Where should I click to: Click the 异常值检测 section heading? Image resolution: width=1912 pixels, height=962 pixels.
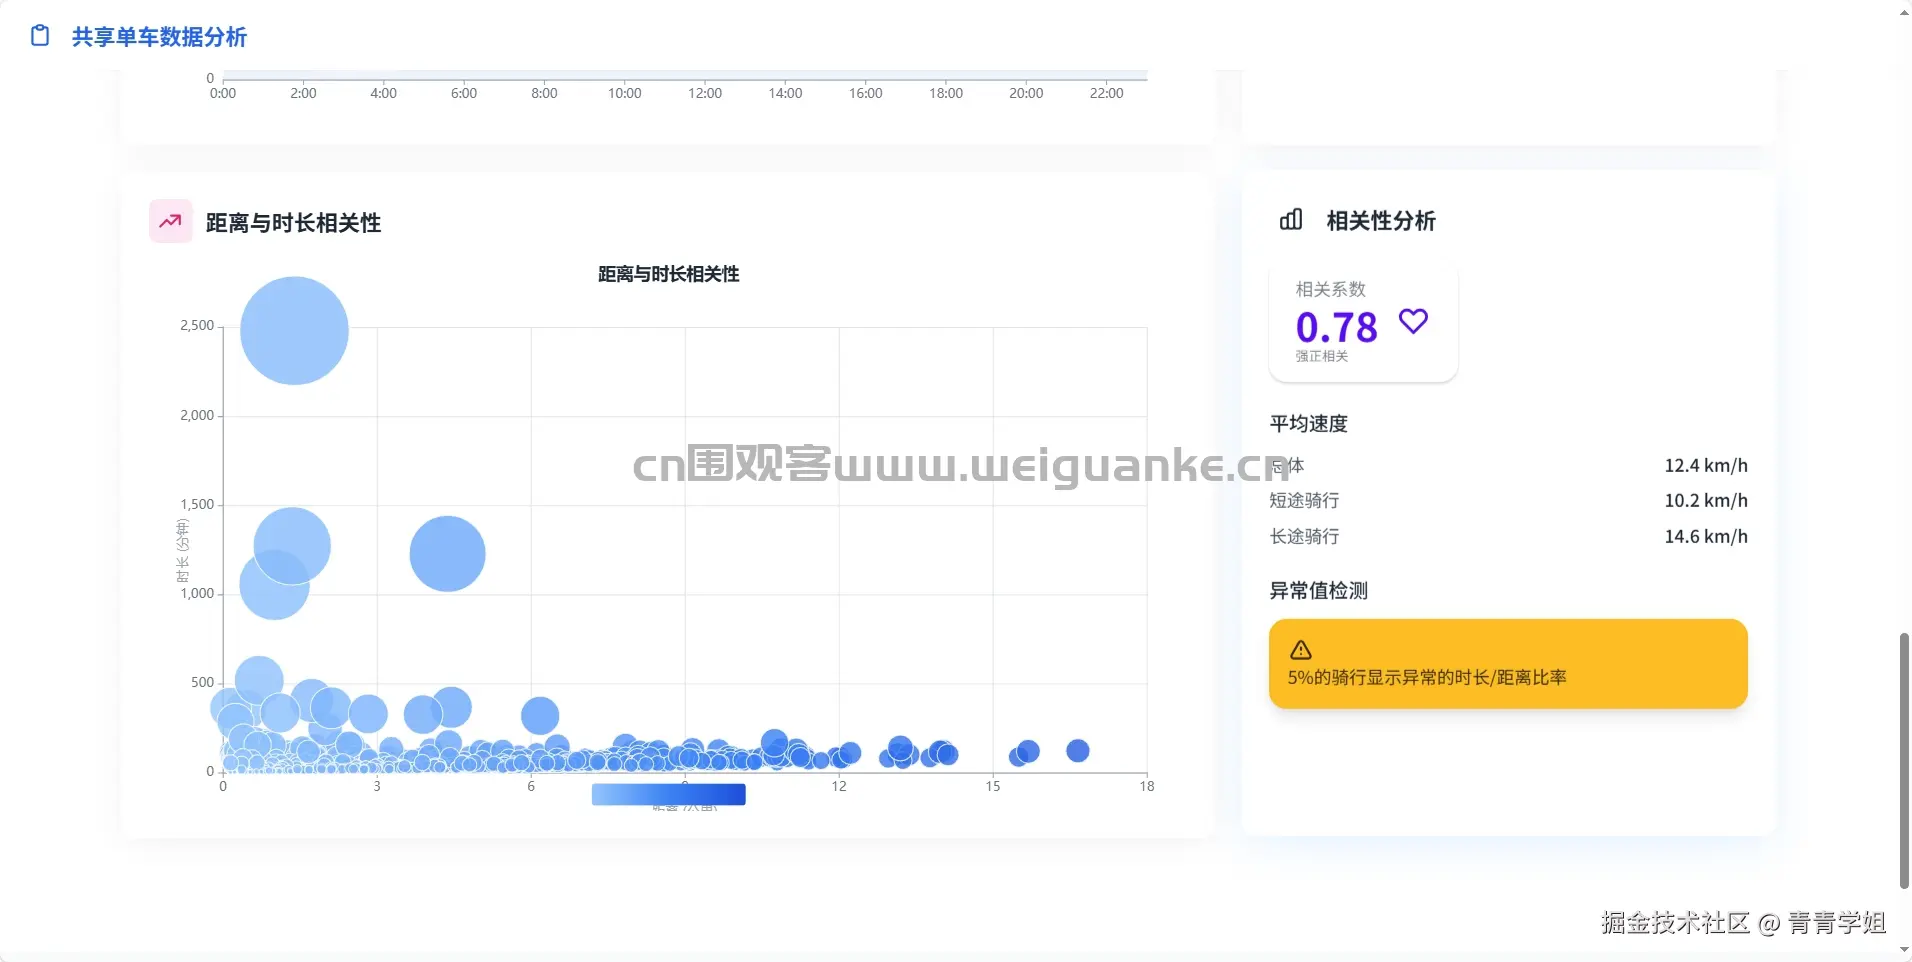(x=1318, y=591)
